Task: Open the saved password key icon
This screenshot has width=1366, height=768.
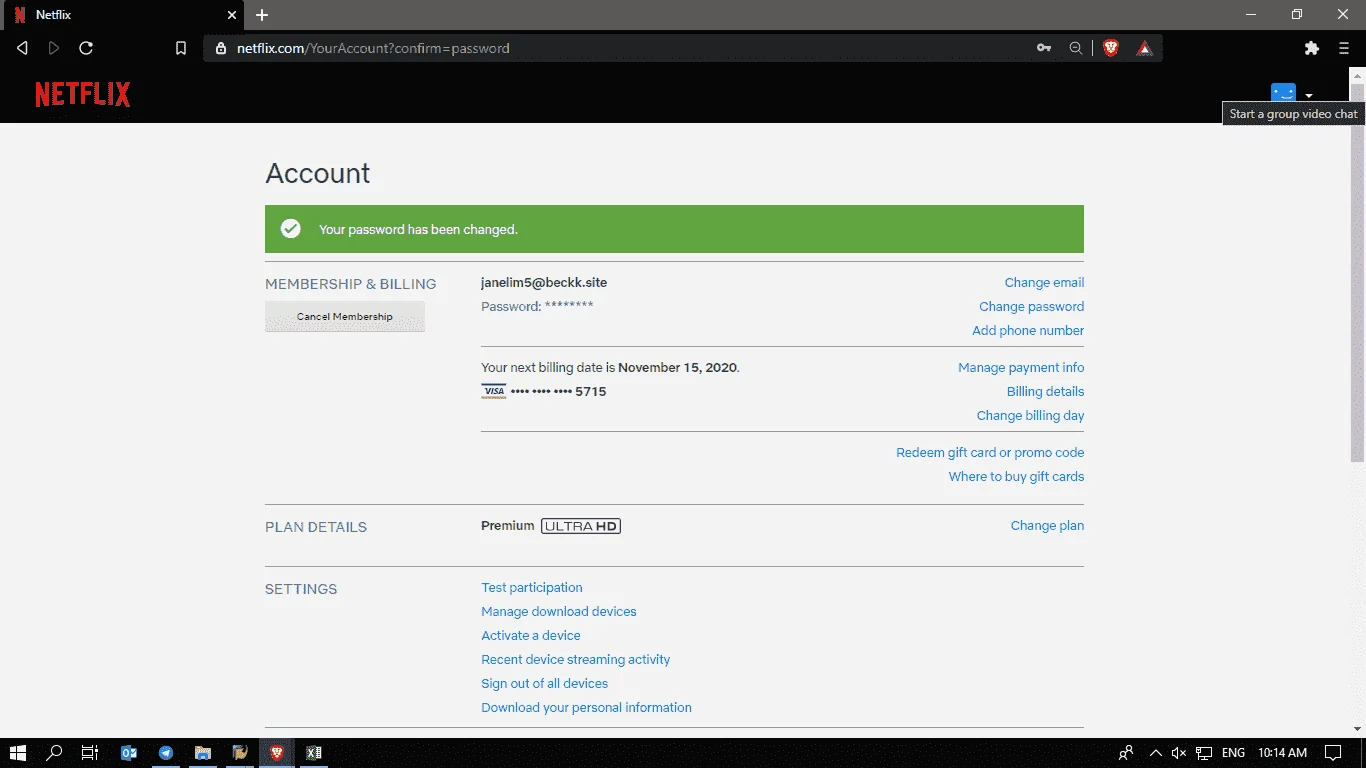Action: click(1044, 48)
